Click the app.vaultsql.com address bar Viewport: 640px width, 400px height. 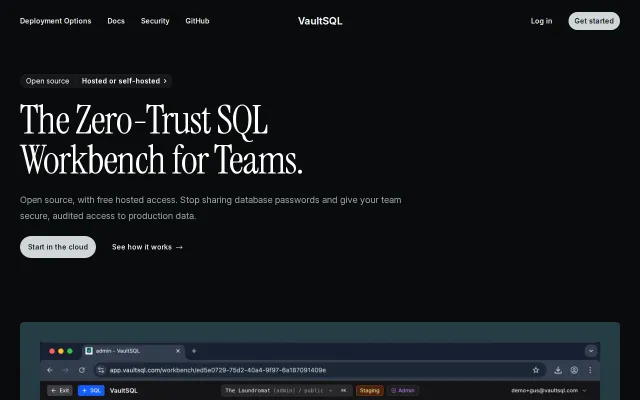[320, 370]
